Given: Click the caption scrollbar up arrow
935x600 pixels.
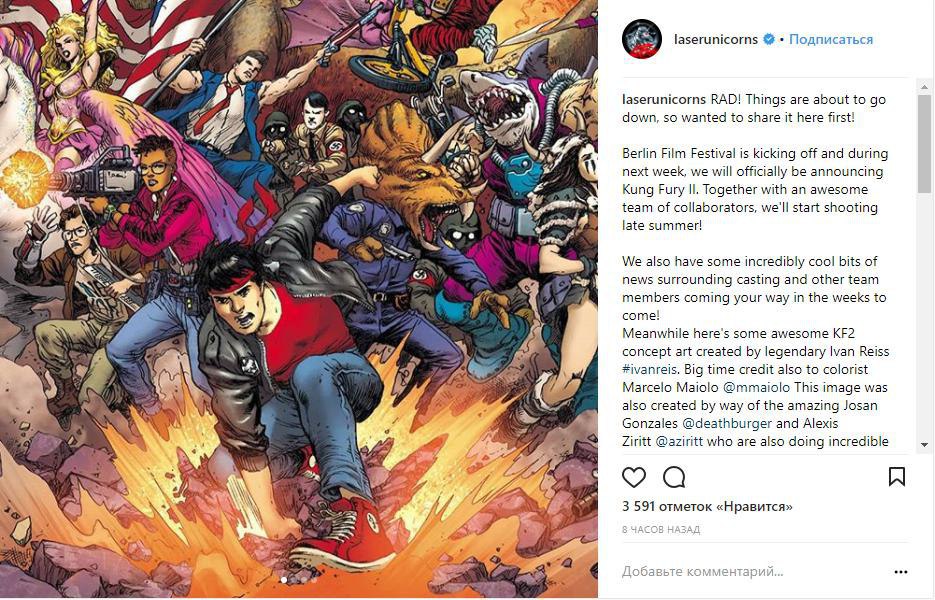Looking at the screenshot, I should pyautogui.click(x=924, y=87).
